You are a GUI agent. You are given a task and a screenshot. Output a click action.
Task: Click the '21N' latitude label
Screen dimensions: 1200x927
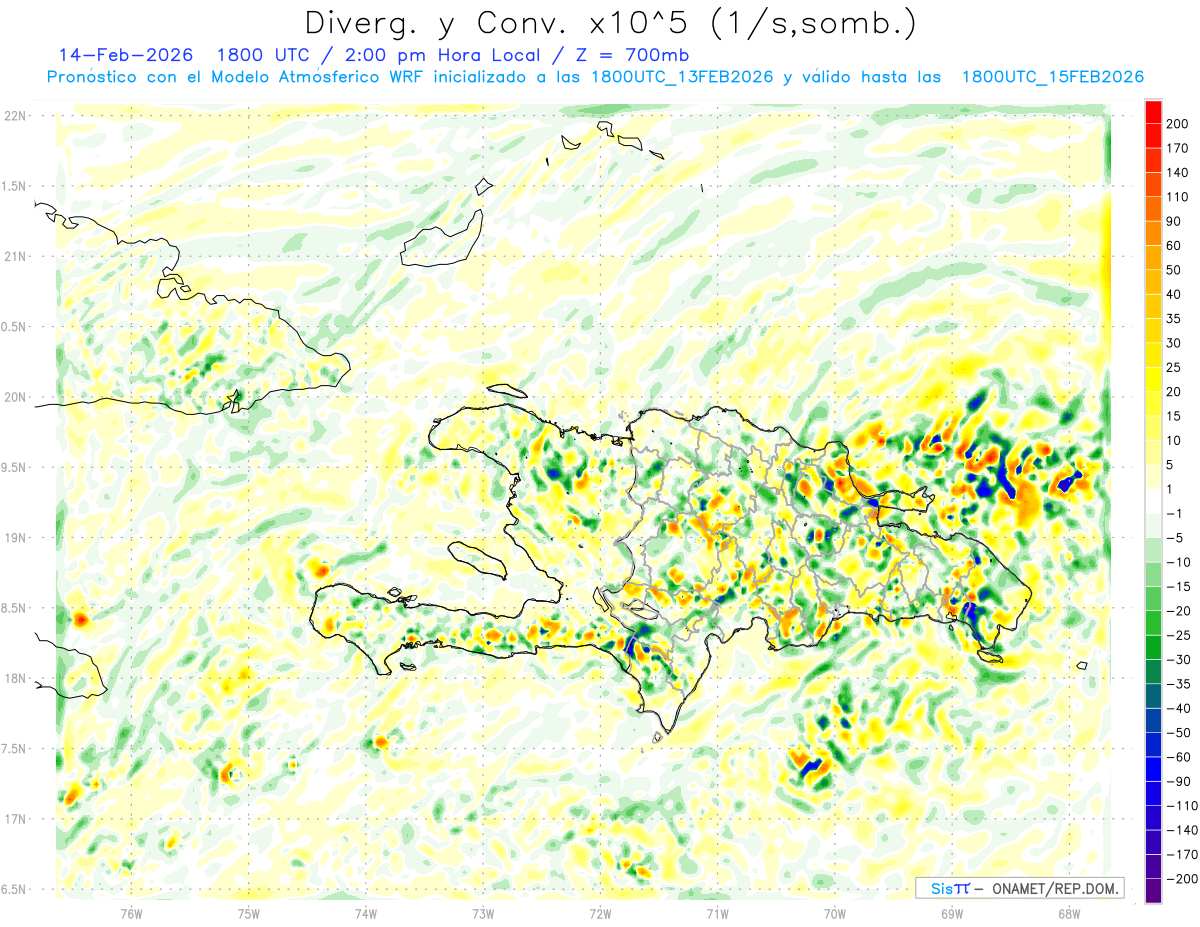(x=15, y=256)
